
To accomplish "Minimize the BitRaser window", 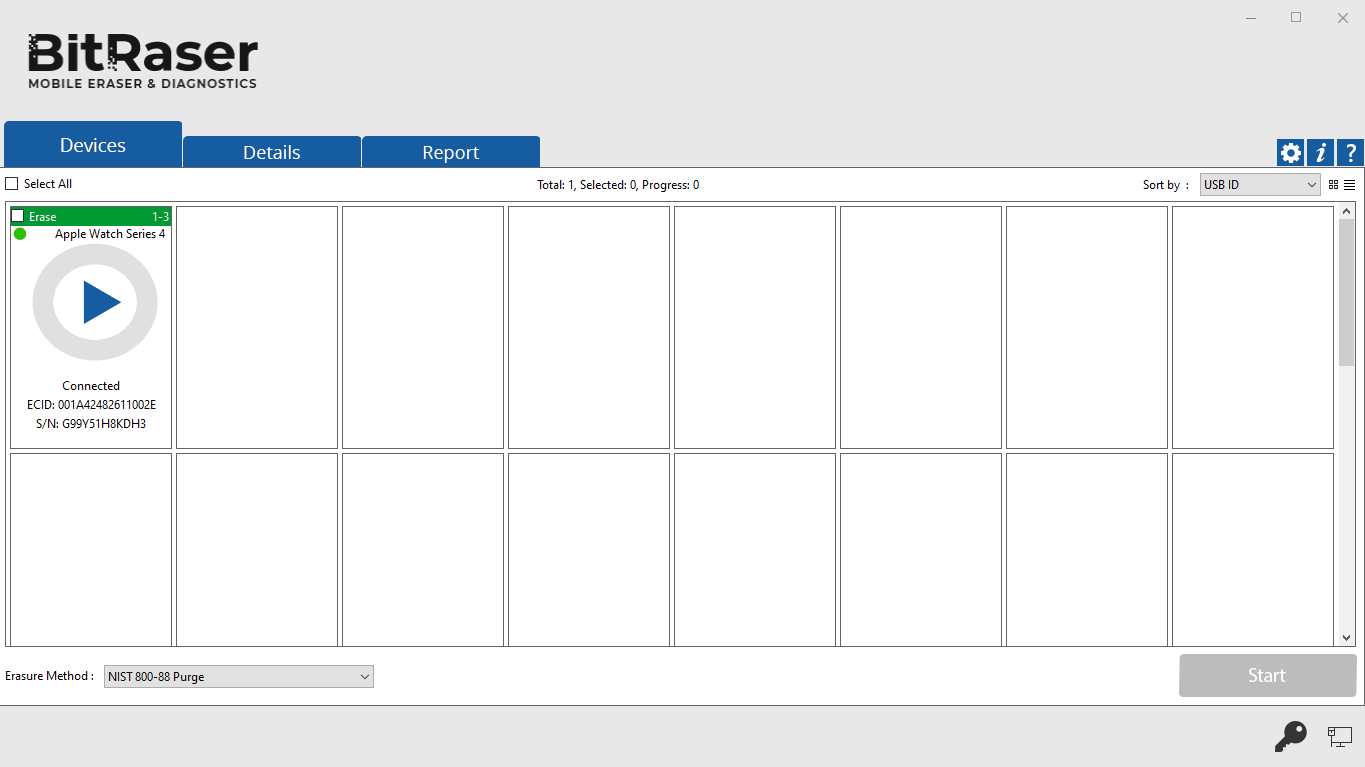I will click(1251, 17).
